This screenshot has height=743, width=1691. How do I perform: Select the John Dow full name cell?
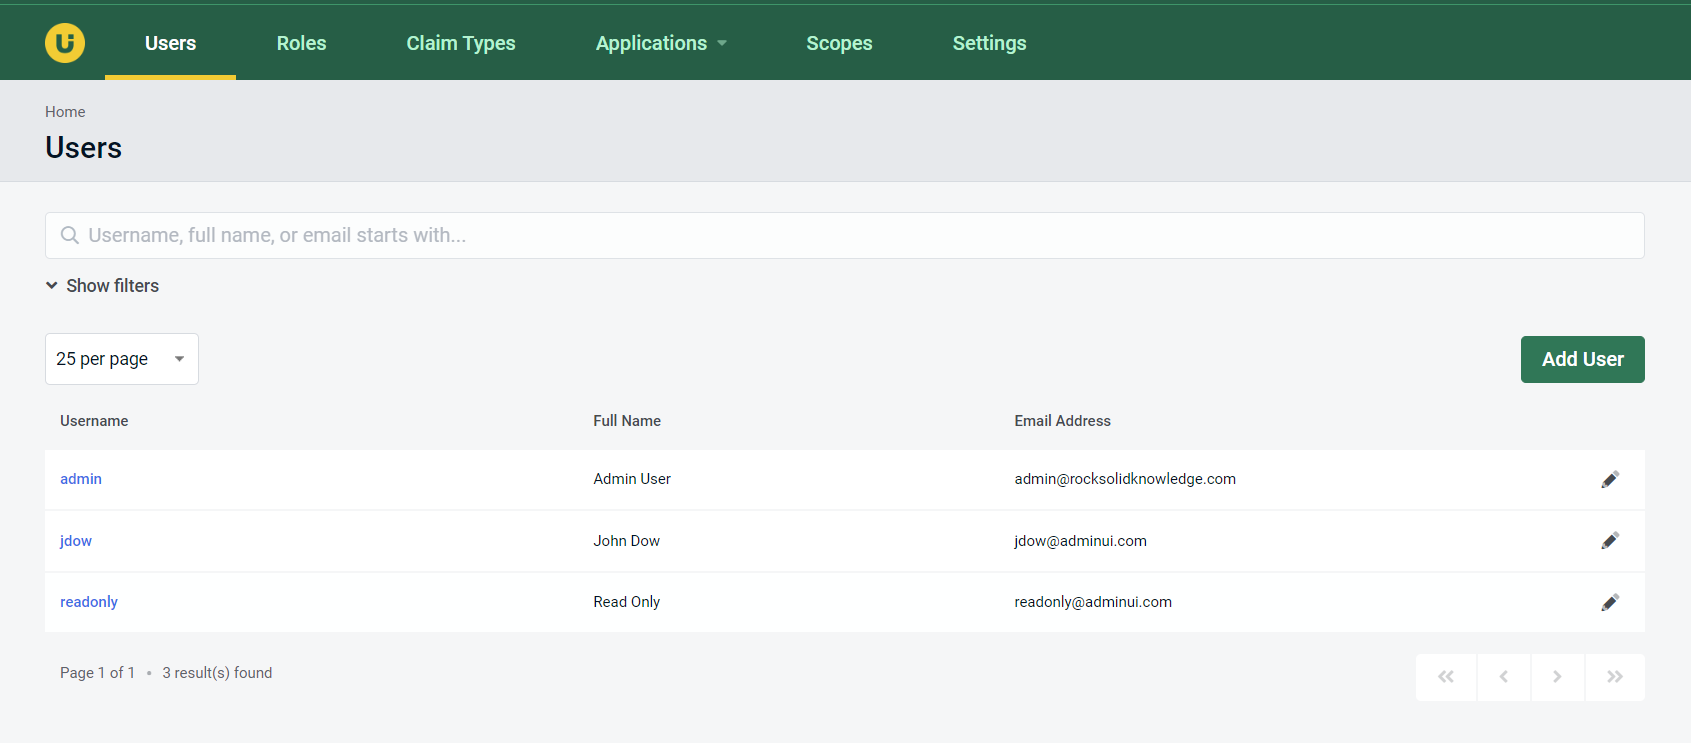pyautogui.click(x=626, y=541)
